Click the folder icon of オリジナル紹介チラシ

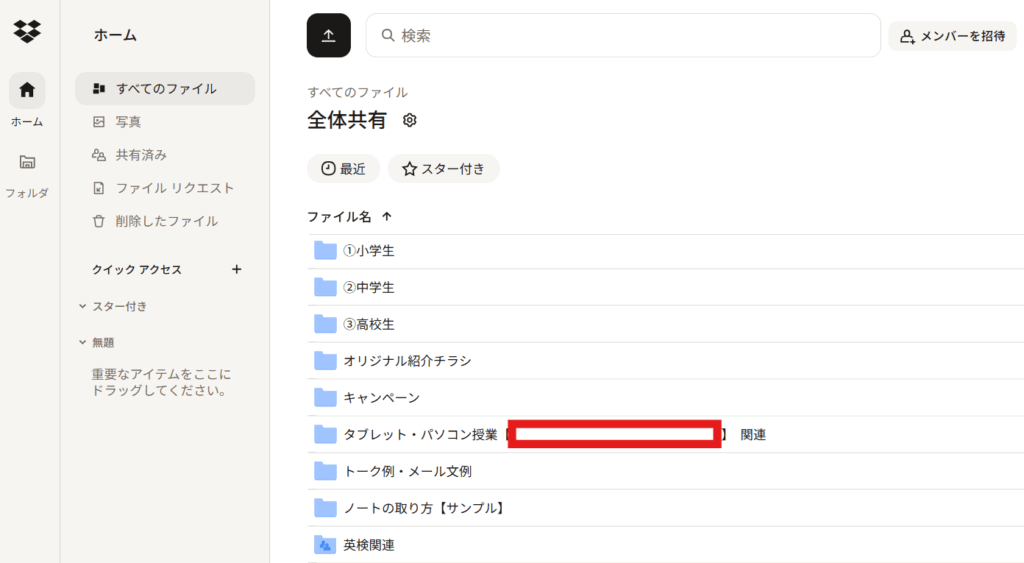tap(325, 361)
